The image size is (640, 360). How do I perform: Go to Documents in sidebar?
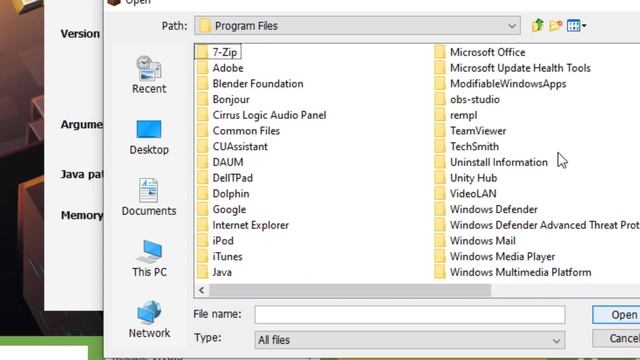(149, 197)
